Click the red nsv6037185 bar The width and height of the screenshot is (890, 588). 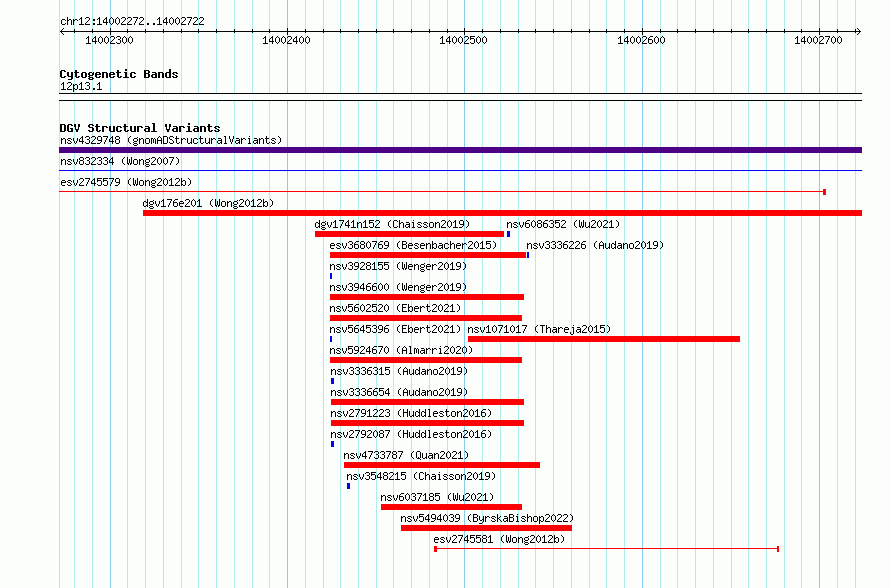pos(451,507)
